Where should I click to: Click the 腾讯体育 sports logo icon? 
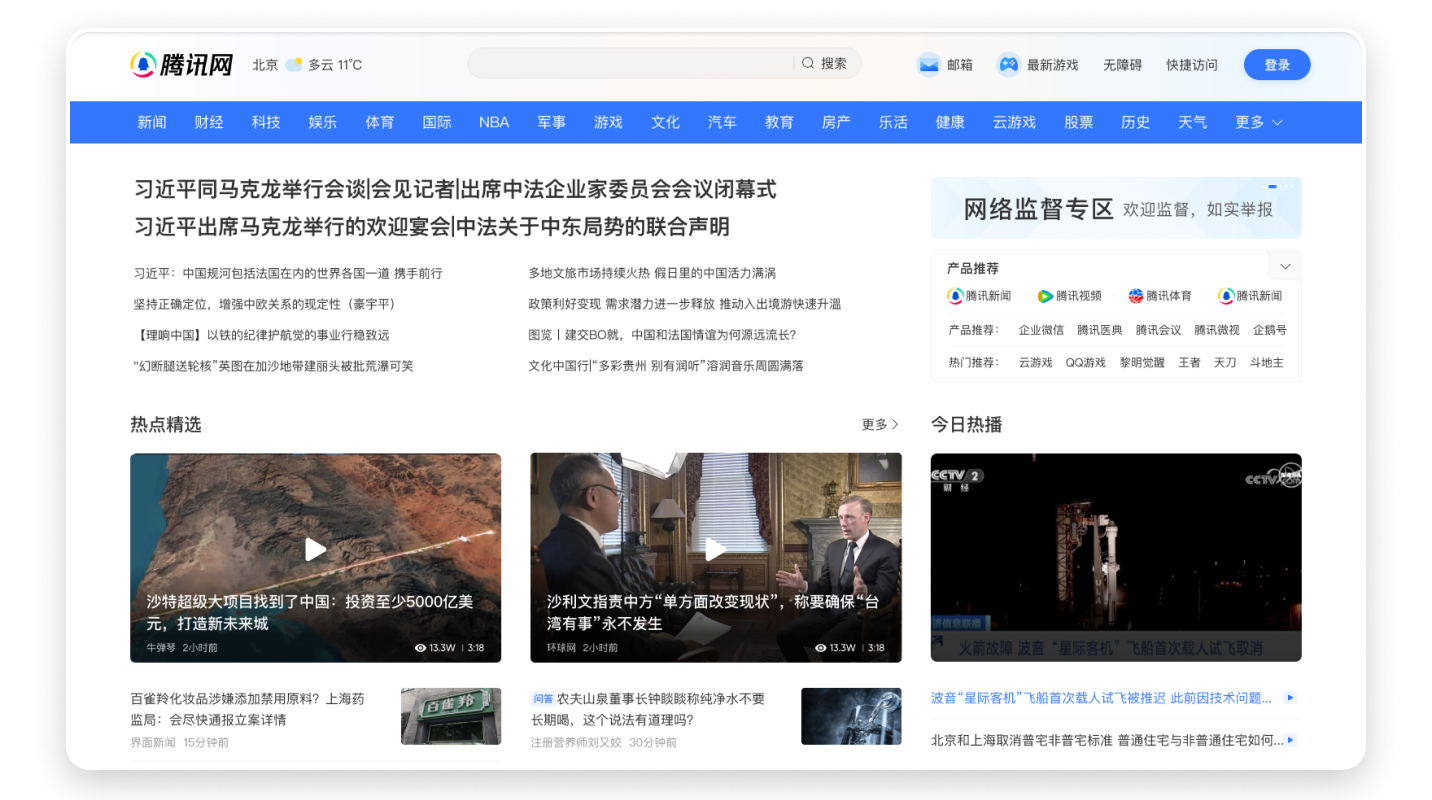click(1136, 296)
